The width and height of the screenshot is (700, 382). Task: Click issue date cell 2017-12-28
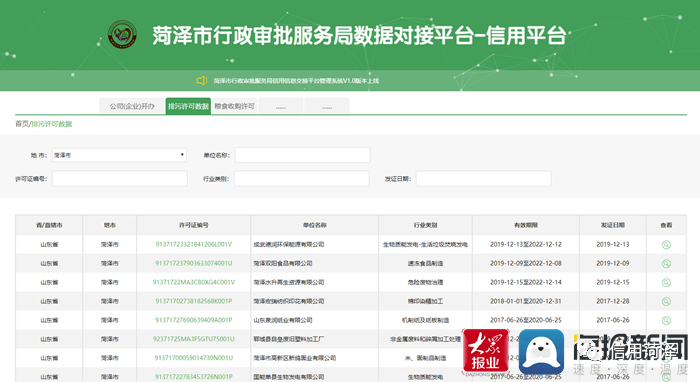coord(613,301)
